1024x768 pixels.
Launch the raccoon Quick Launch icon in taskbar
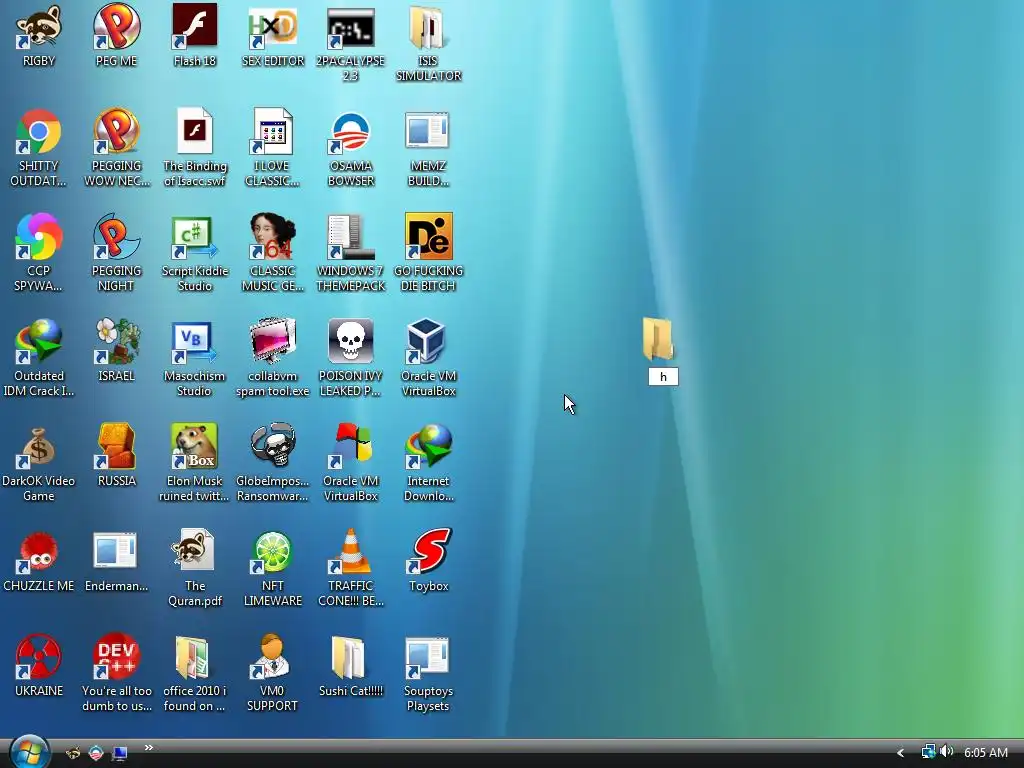coord(73,754)
